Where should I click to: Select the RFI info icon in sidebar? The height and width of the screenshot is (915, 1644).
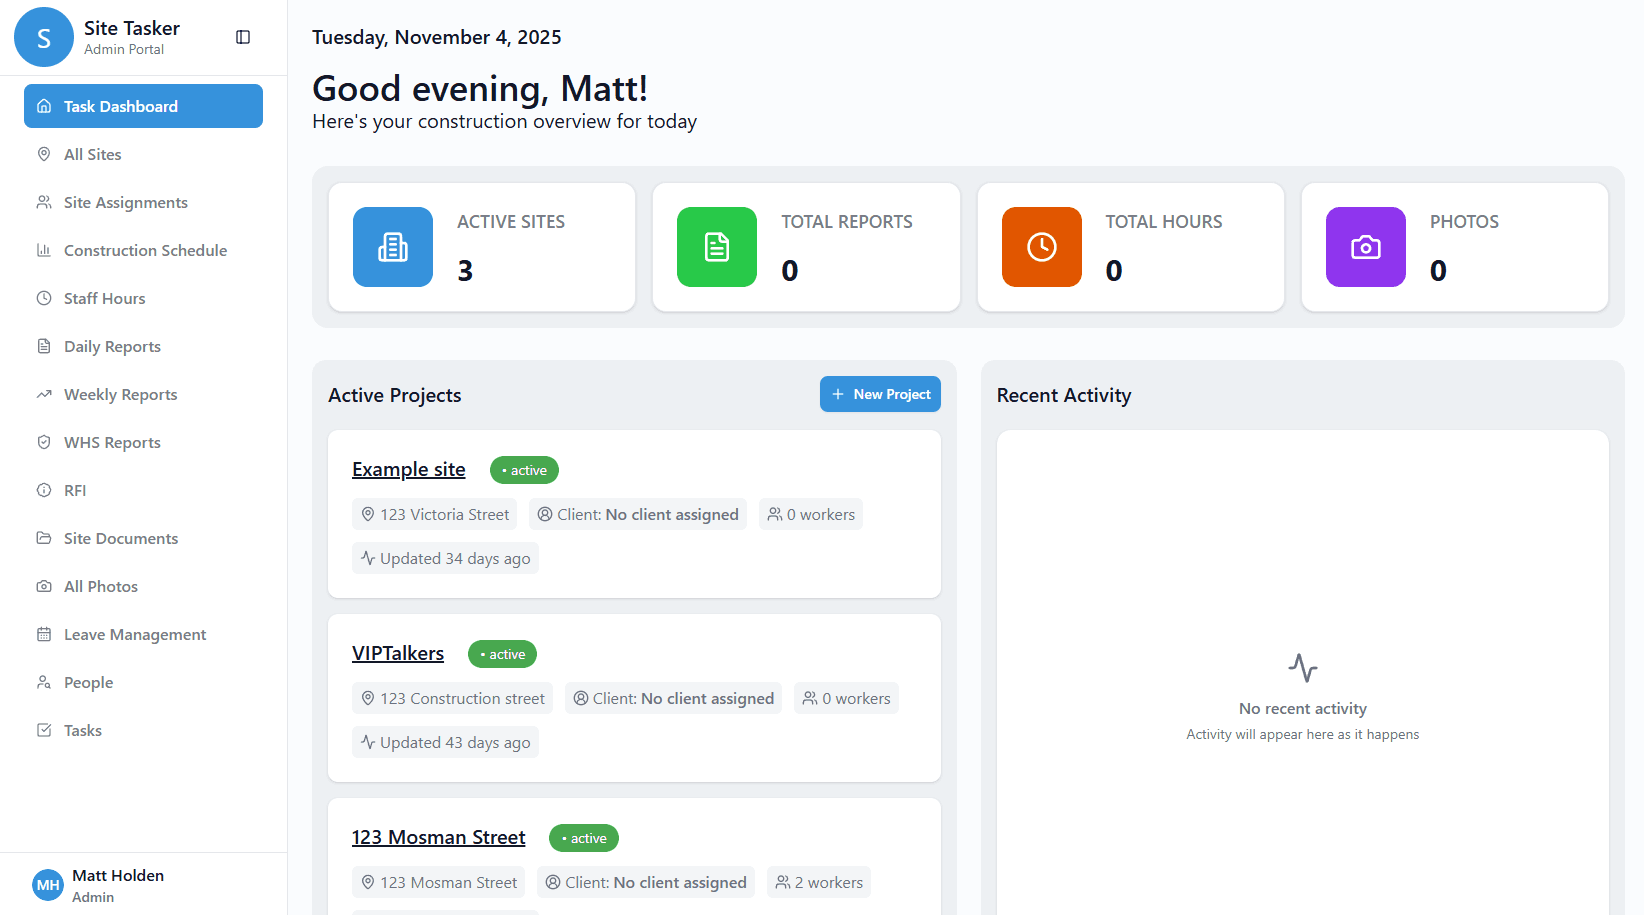tap(44, 490)
